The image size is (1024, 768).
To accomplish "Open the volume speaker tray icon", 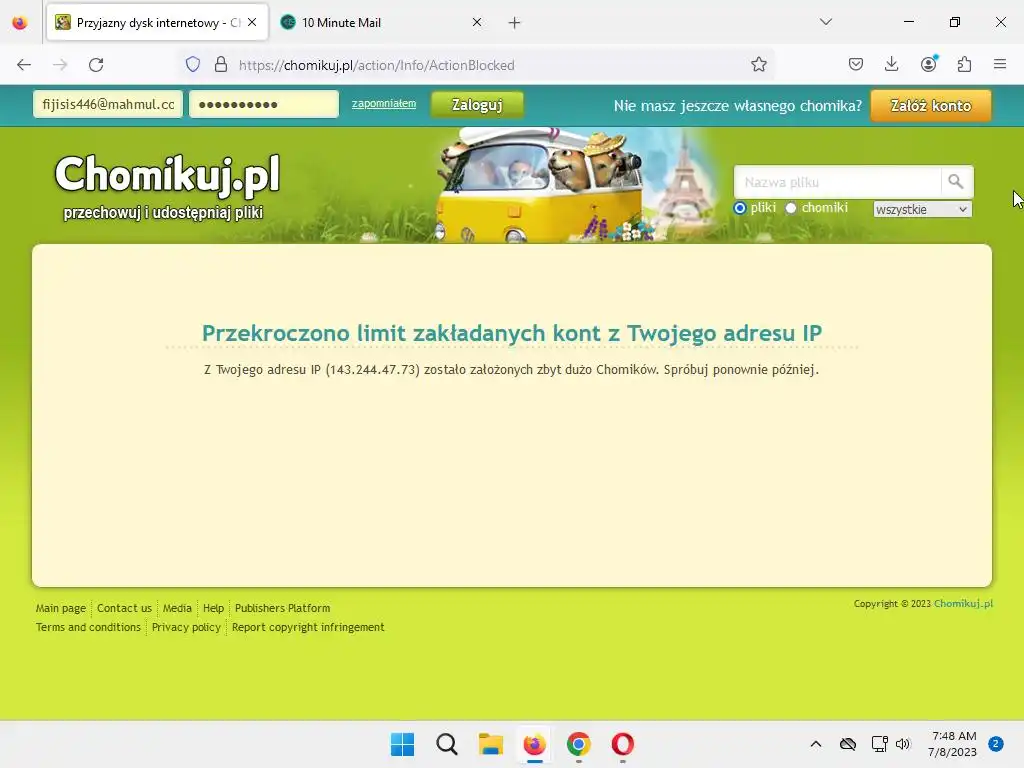I will 903,744.
